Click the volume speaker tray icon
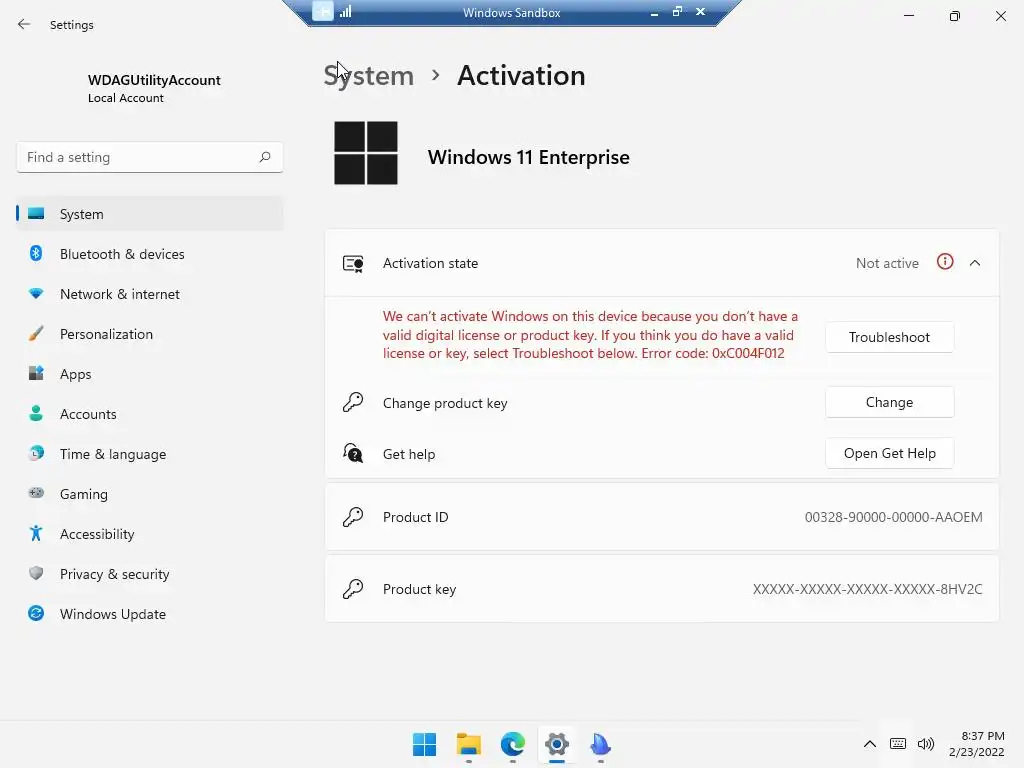Viewport: 1024px width, 768px height. pyautogui.click(x=926, y=744)
